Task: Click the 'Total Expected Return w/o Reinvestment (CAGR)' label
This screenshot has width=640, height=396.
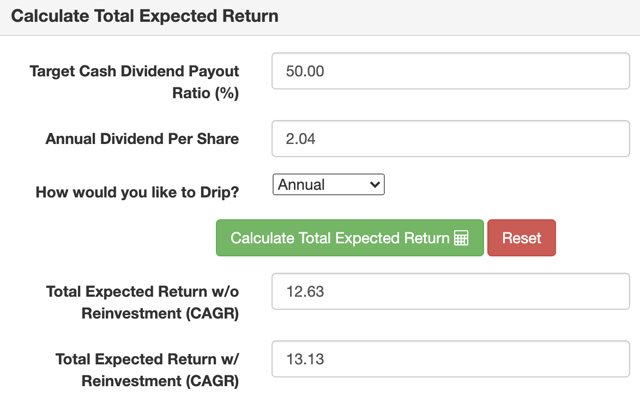Action: coord(142,303)
